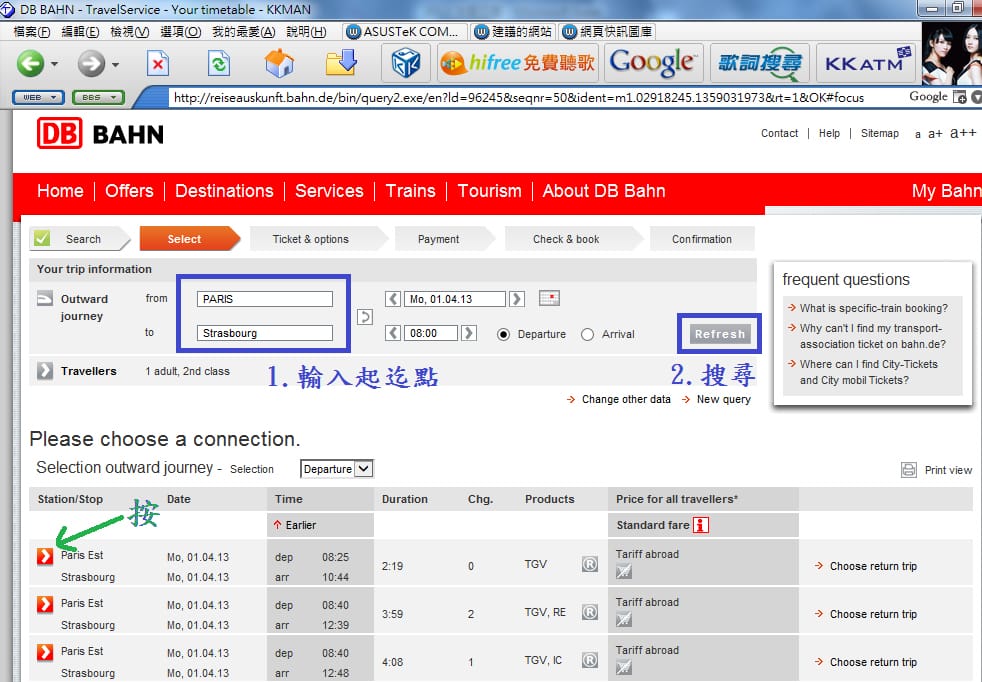This screenshot has height=682, width=982.
Task: Click tariff icon in the 2:19 connection row
Action: [x=624, y=571]
